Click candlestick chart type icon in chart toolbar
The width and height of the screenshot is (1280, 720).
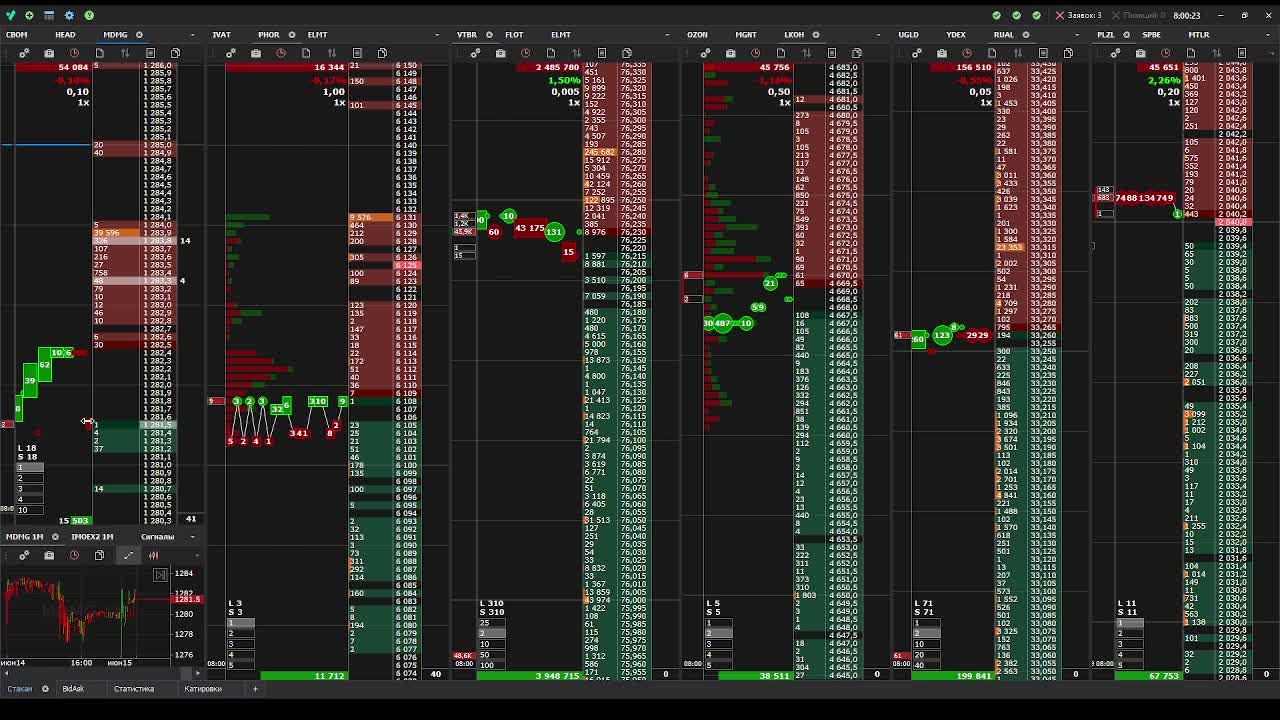coord(153,555)
